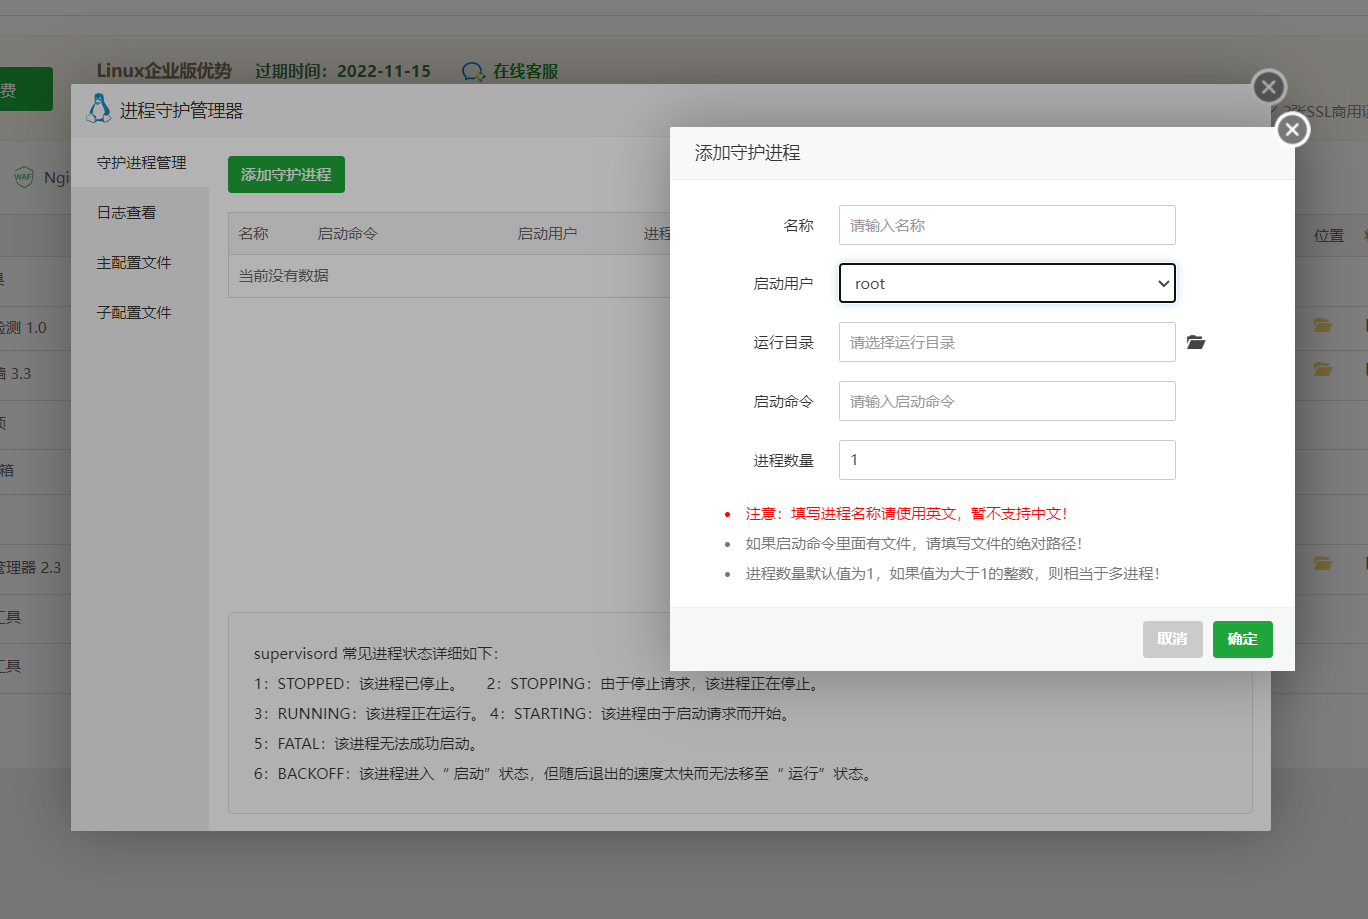Focus the 启动命令 command input field

coord(1007,401)
